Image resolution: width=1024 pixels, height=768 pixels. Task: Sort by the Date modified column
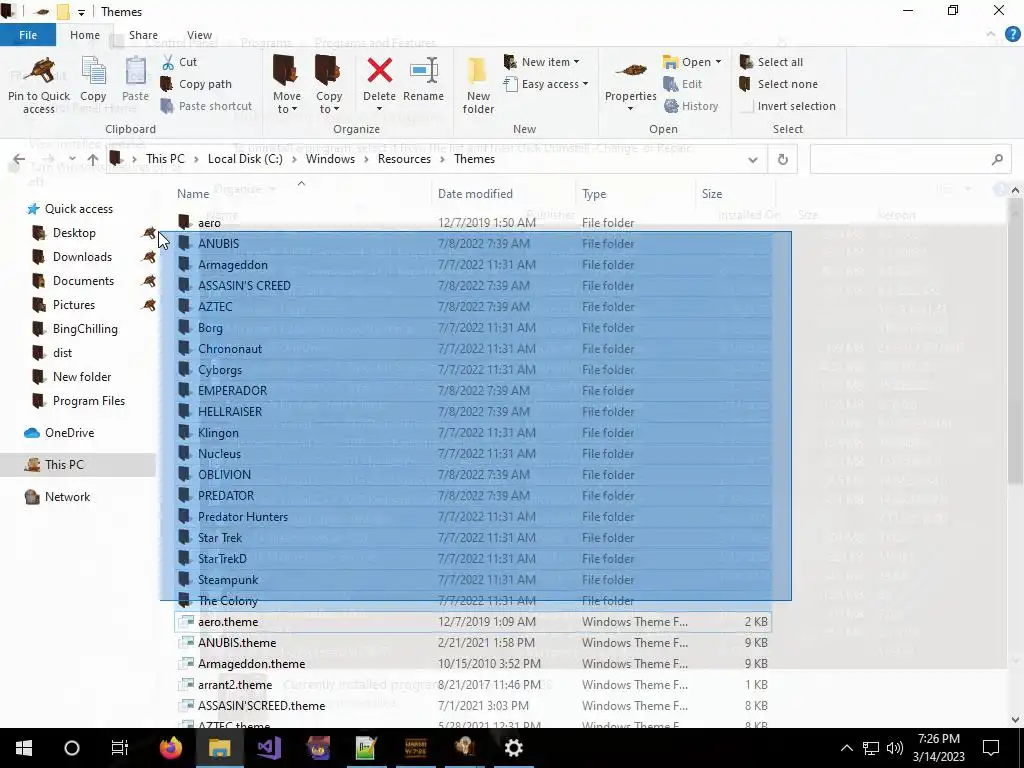pyautogui.click(x=504, y=194)
